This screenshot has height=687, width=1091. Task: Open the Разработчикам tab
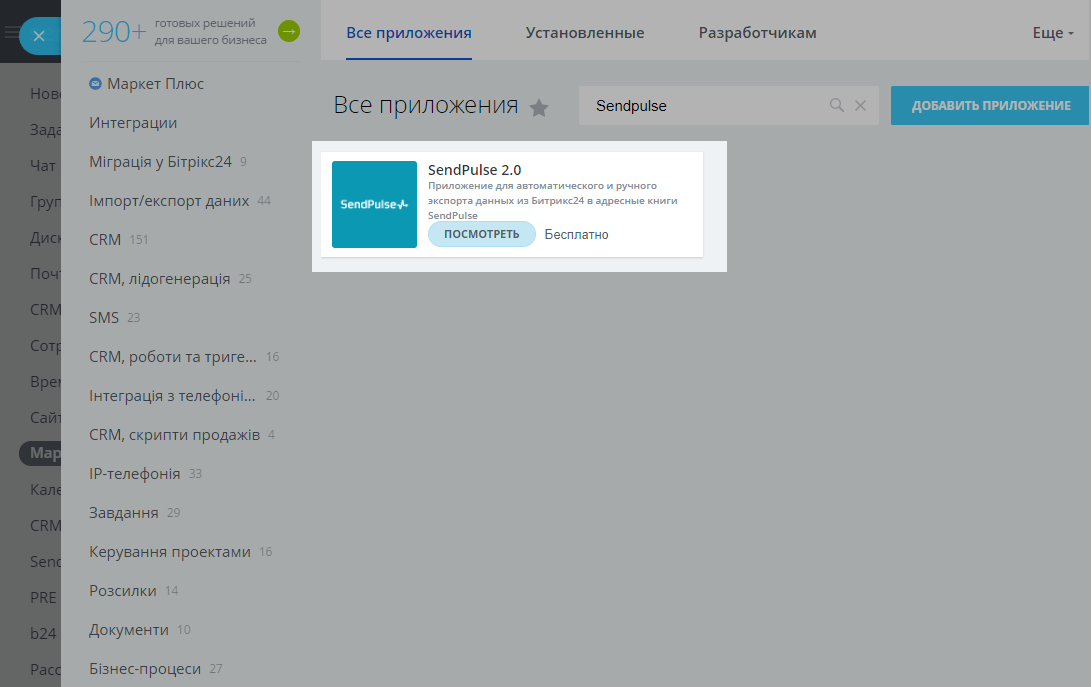click(757, 33)
